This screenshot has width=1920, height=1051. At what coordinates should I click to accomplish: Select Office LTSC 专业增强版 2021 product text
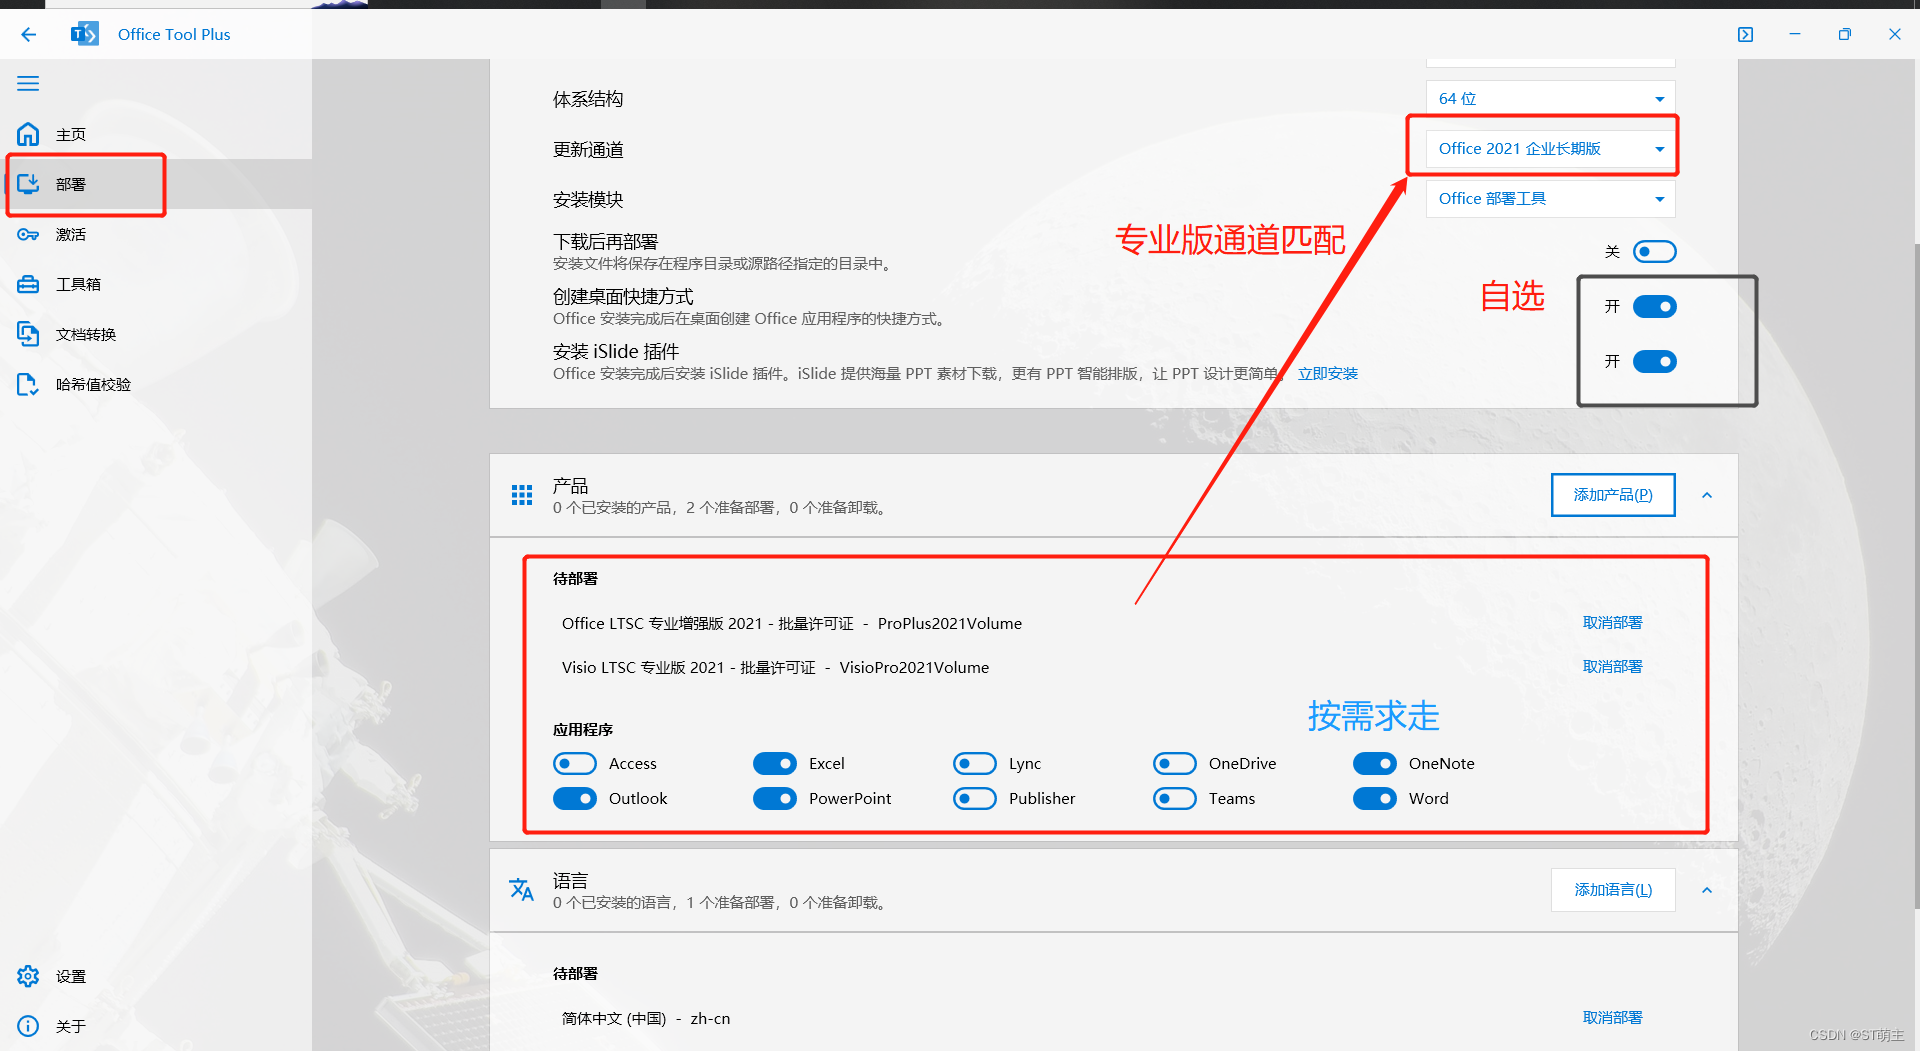[792, 624]
